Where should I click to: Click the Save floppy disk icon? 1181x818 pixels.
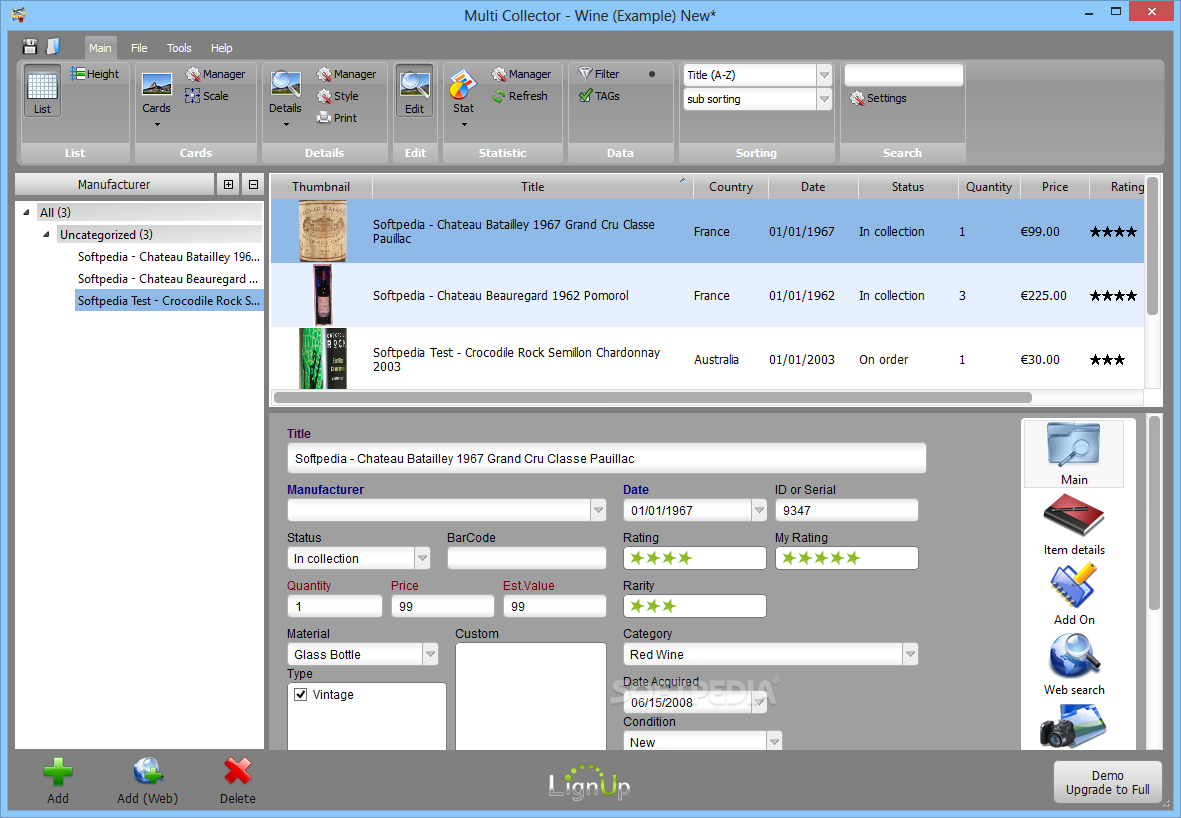tap(29, 47)
